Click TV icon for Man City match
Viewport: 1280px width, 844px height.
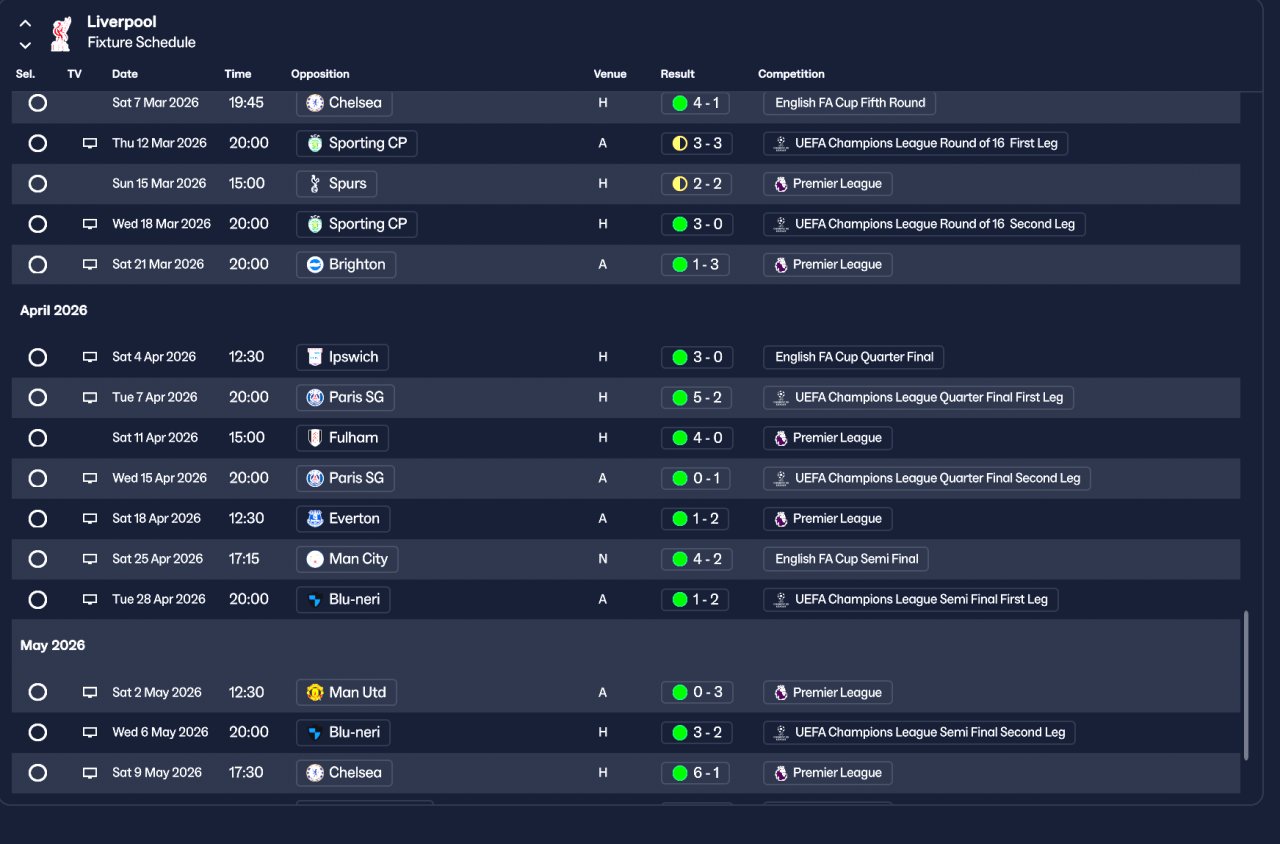90,560
